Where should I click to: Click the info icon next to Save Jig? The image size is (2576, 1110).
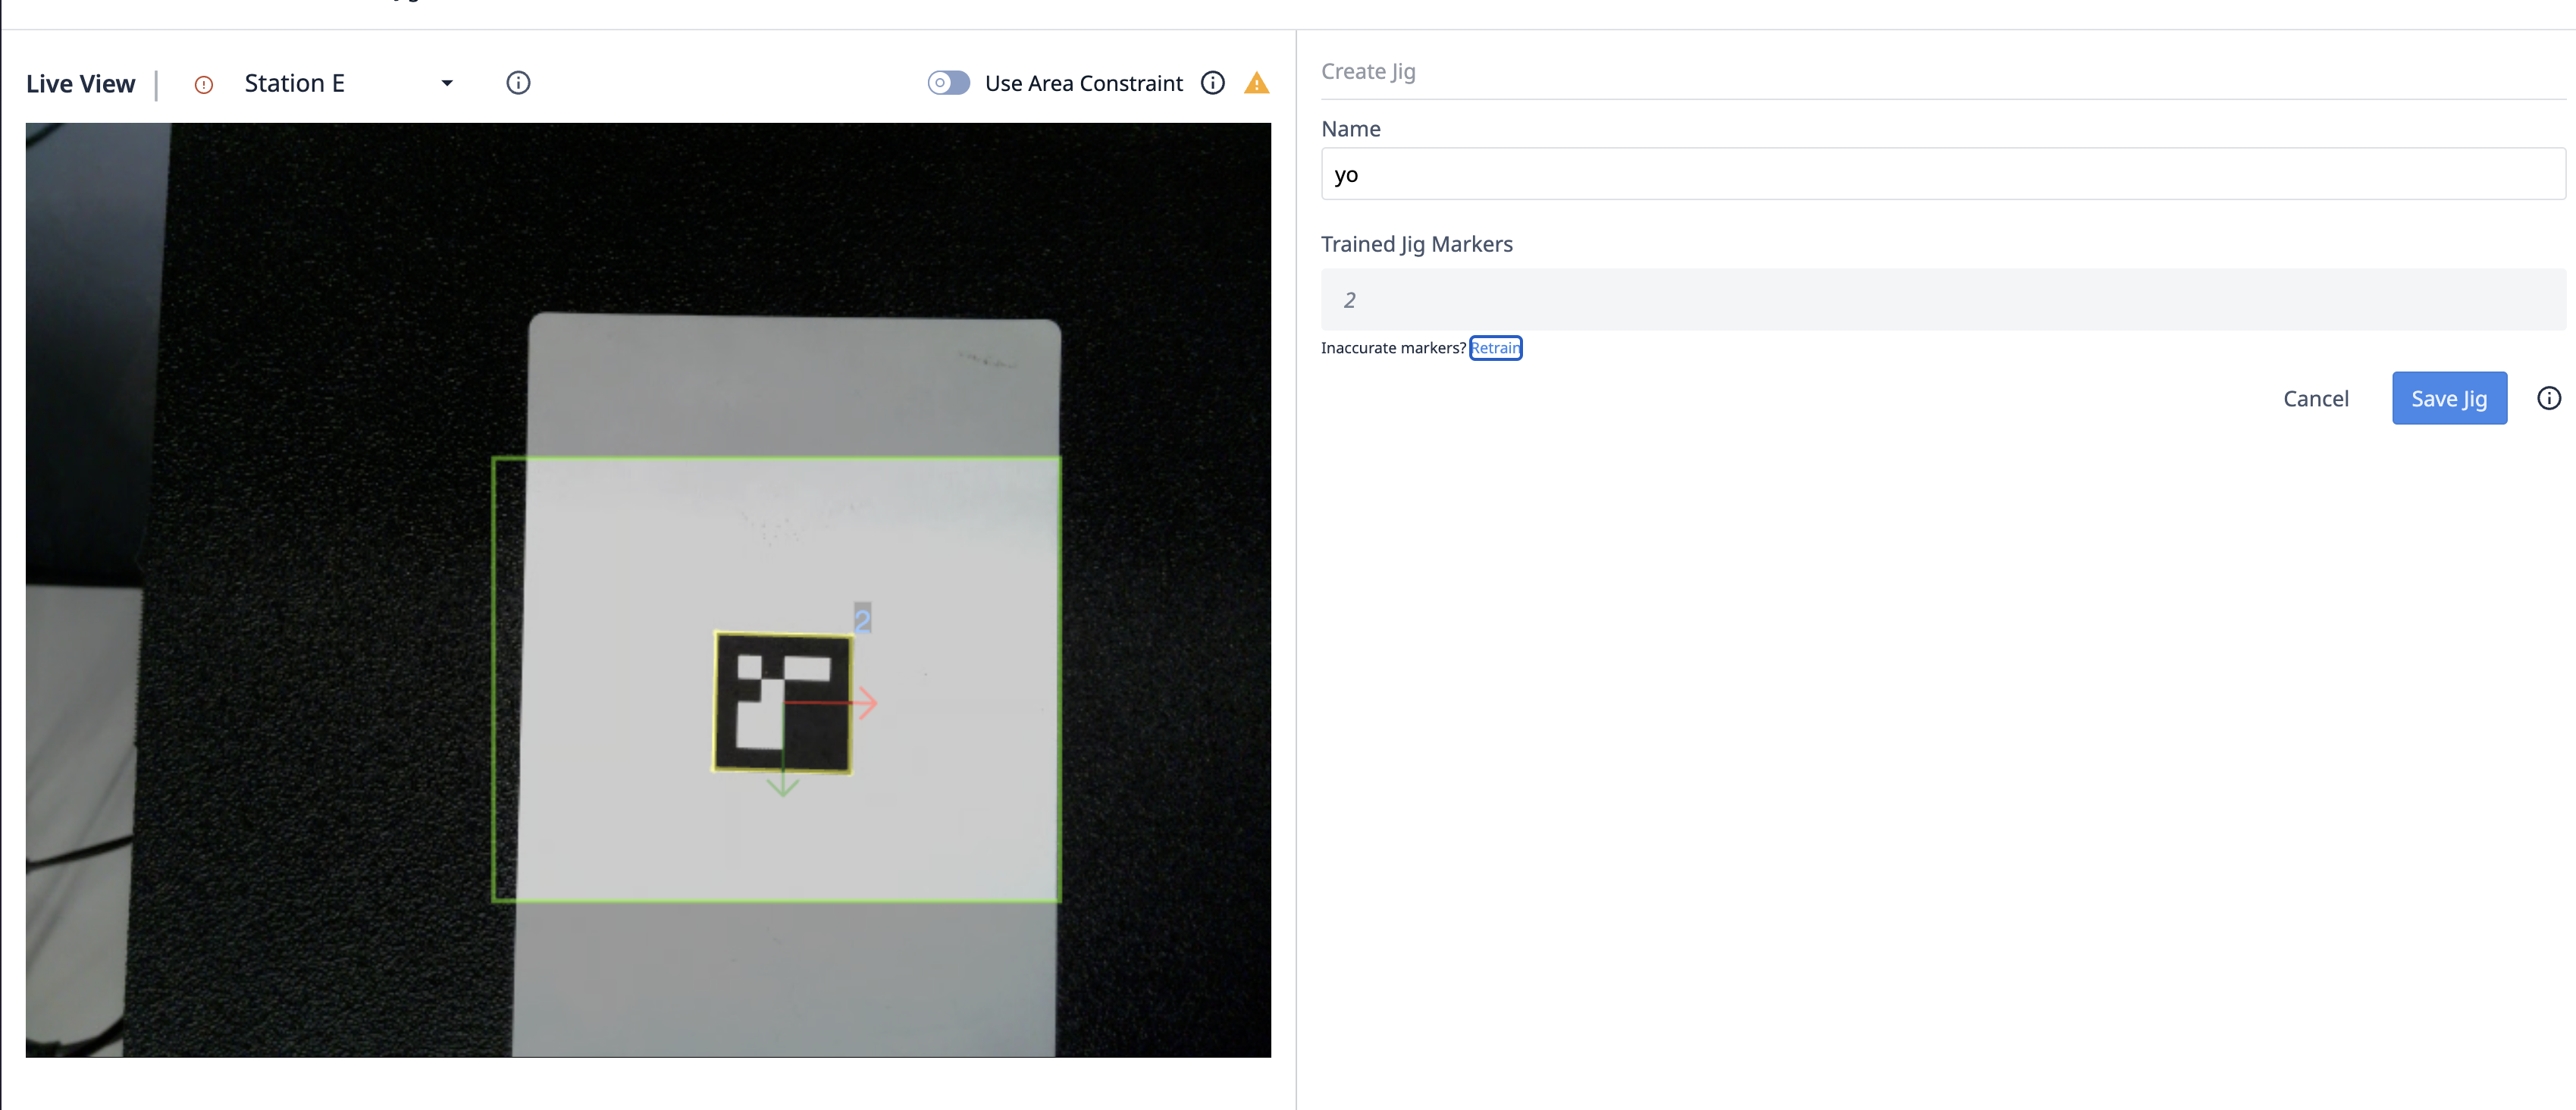2548,399
